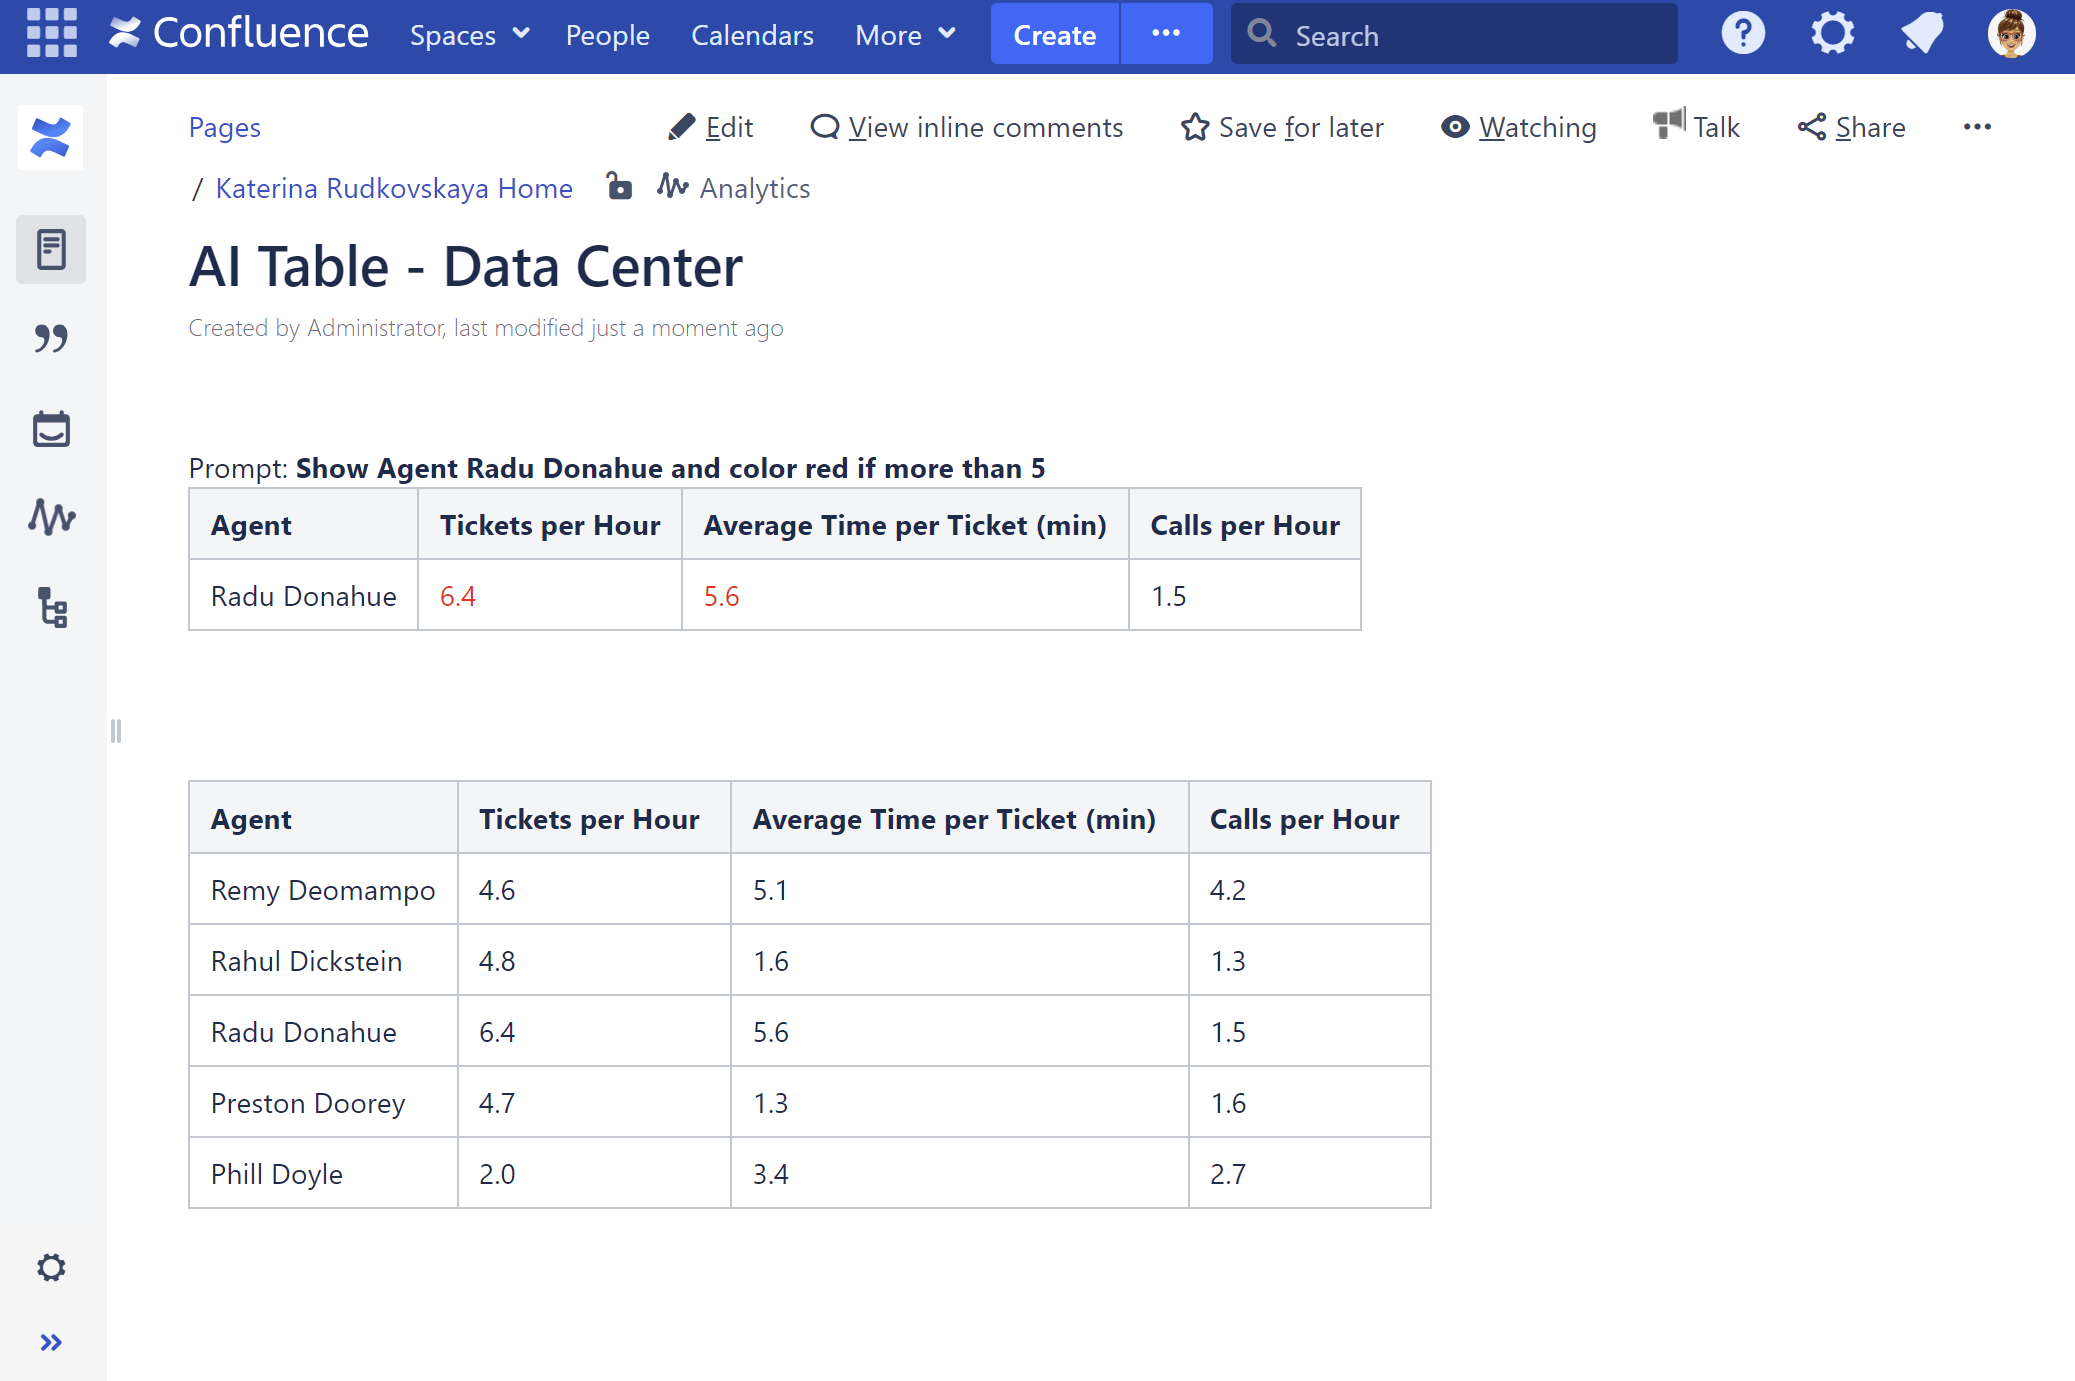The height and width of the screenshot is (1381, 2075).
Task: Open the help question mark icon
Action: [x=1742, y=34]
